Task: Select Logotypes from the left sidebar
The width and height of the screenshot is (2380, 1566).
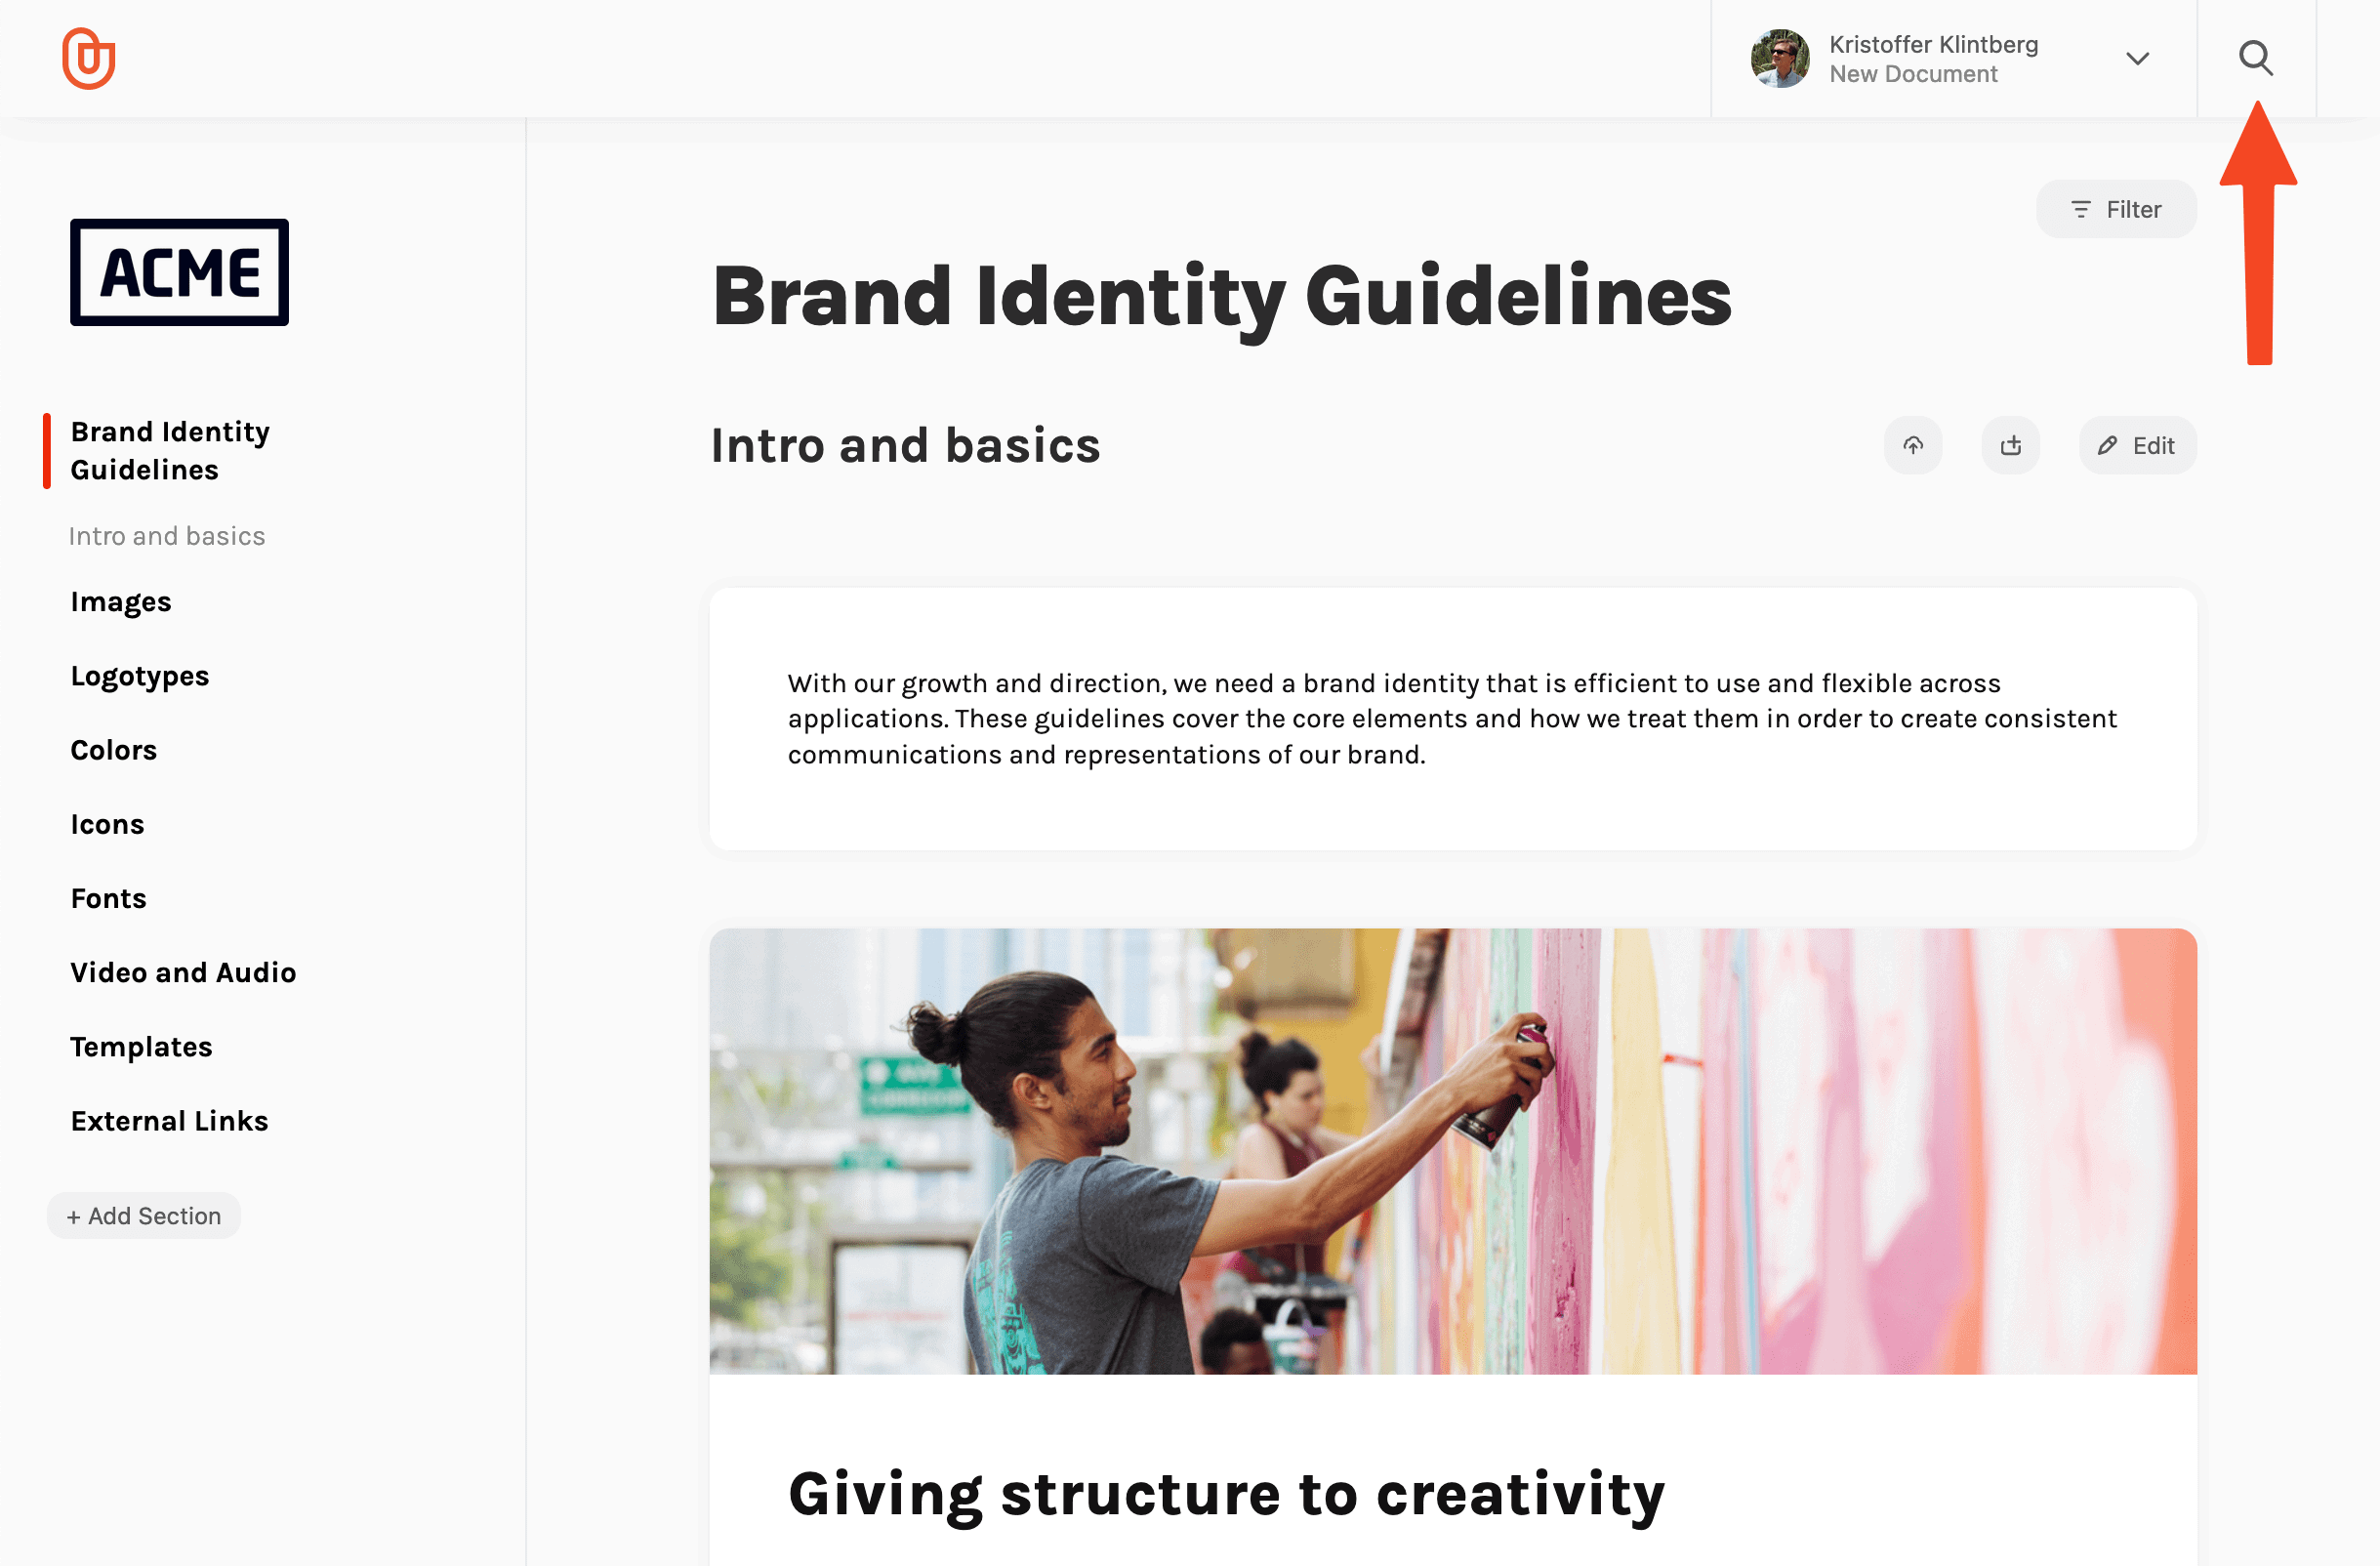Action: tap(138, 675)
